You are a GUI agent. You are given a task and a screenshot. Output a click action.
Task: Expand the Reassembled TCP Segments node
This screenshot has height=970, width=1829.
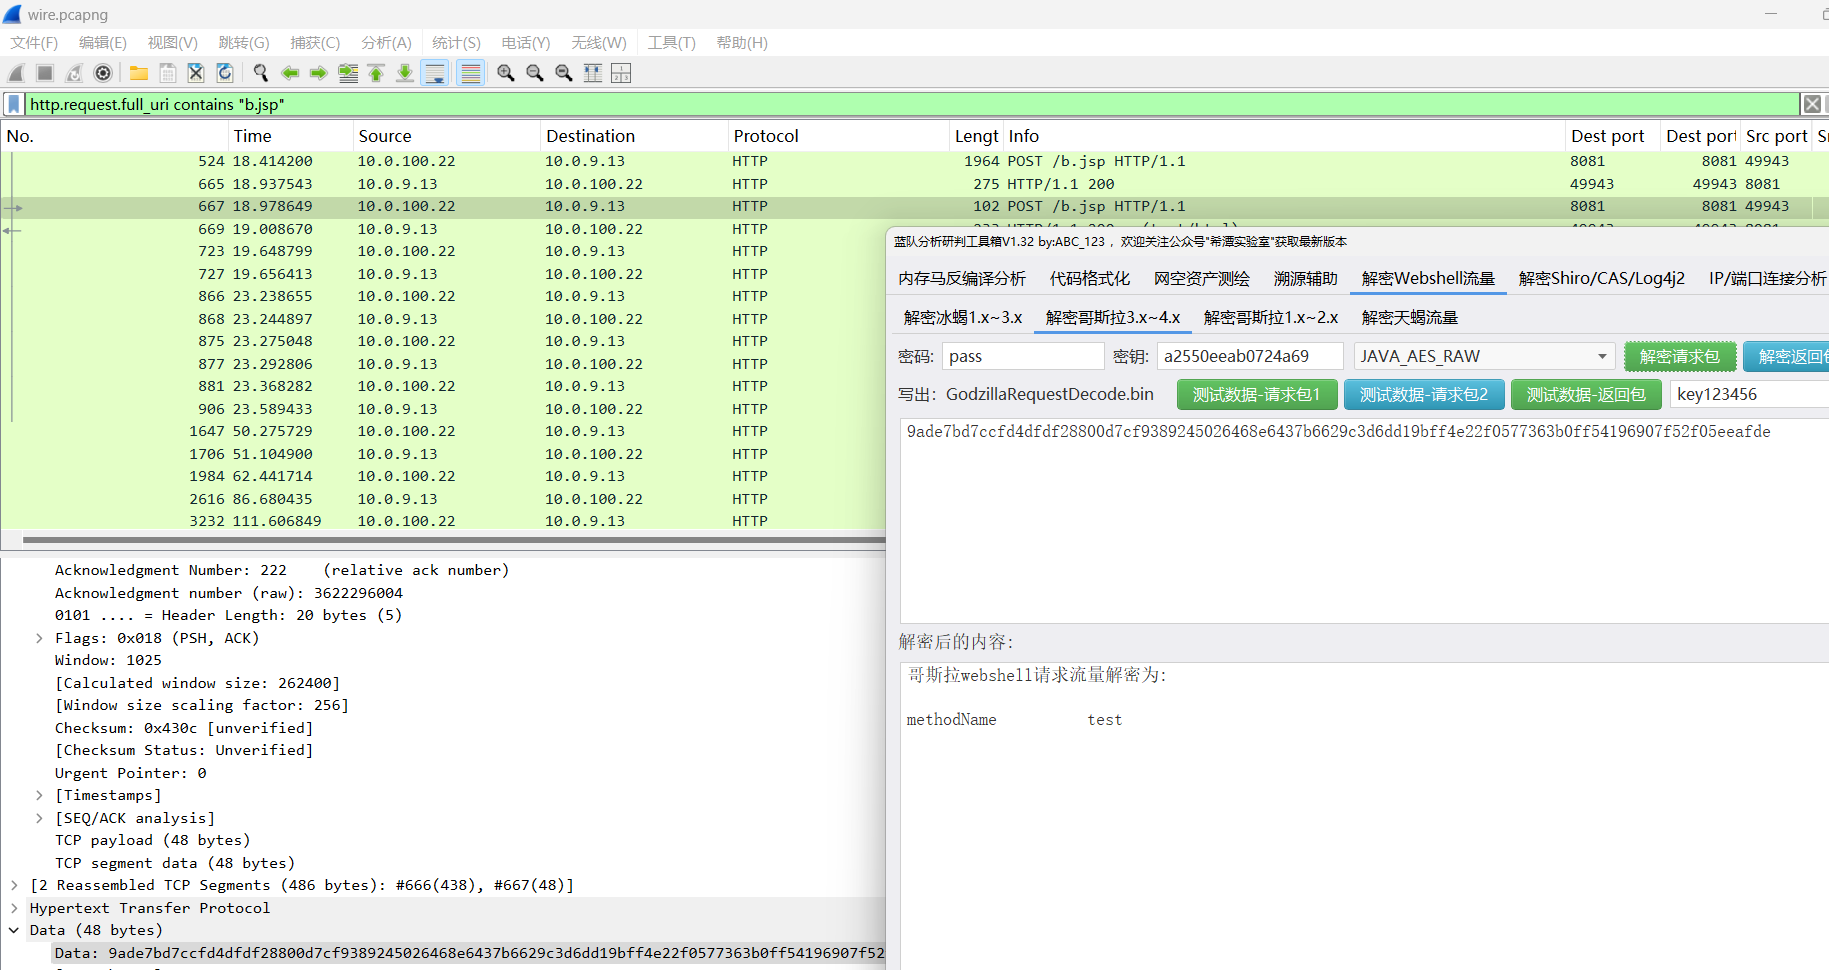tap(14, 885)
